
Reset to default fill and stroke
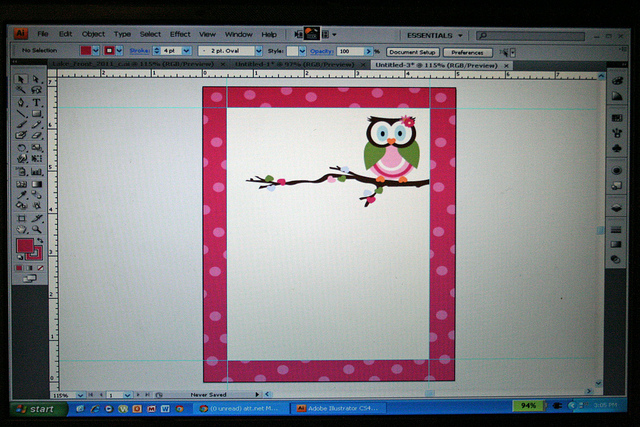pyautogui.click(x=20, y=257)
